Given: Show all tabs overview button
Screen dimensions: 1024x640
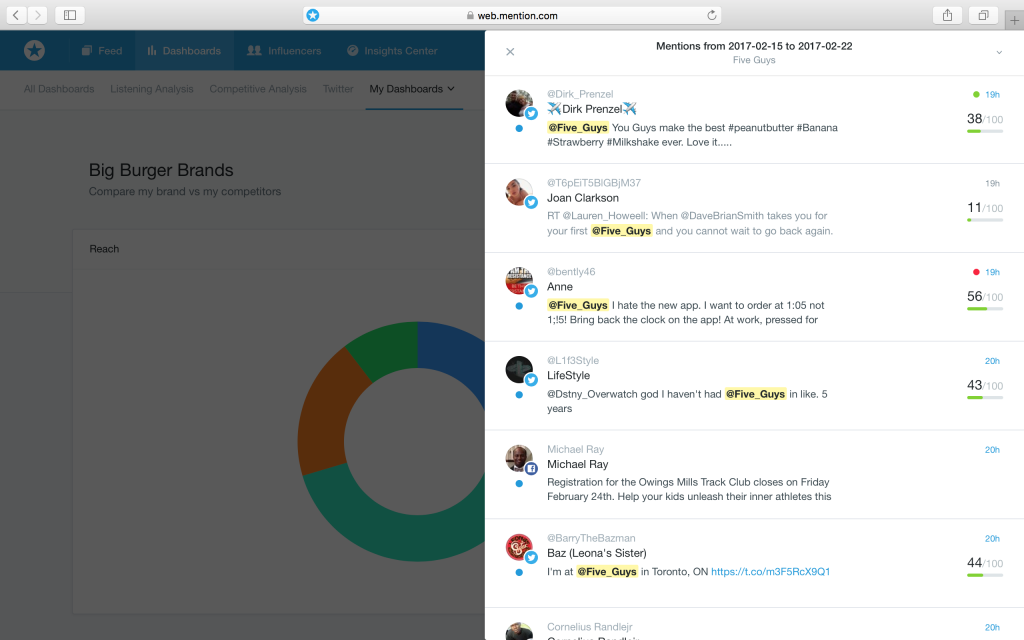Looking at the screenshot, I should click(x=983, y=15).
